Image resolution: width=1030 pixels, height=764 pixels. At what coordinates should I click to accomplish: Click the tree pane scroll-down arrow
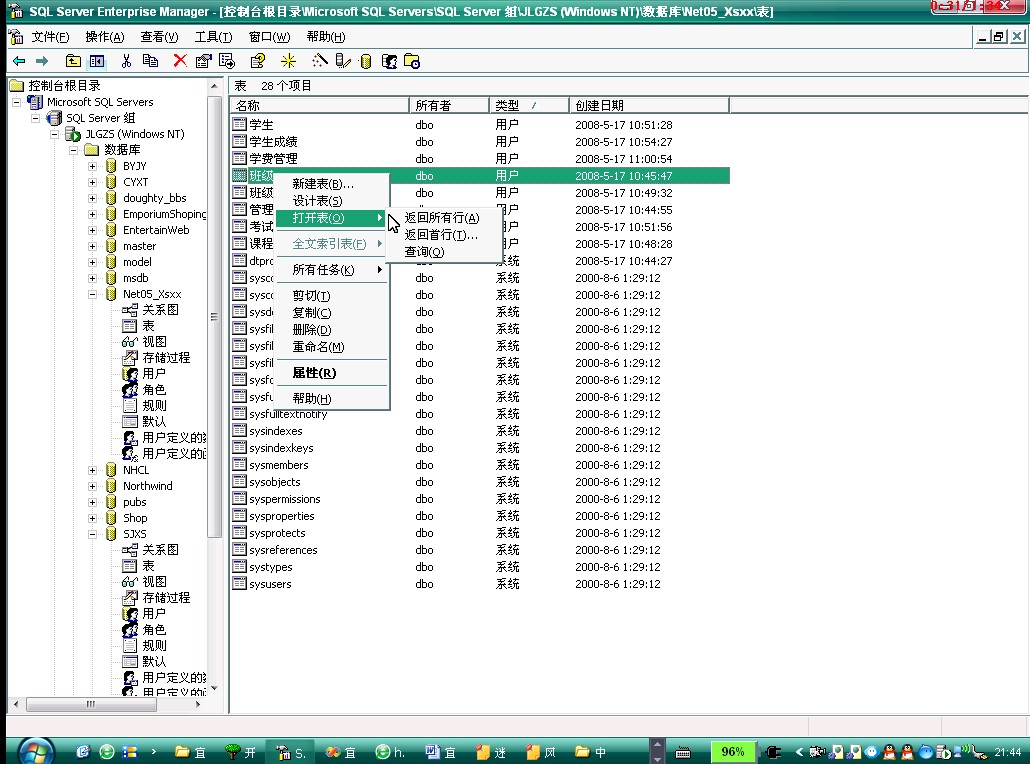(x=214, y=688)
